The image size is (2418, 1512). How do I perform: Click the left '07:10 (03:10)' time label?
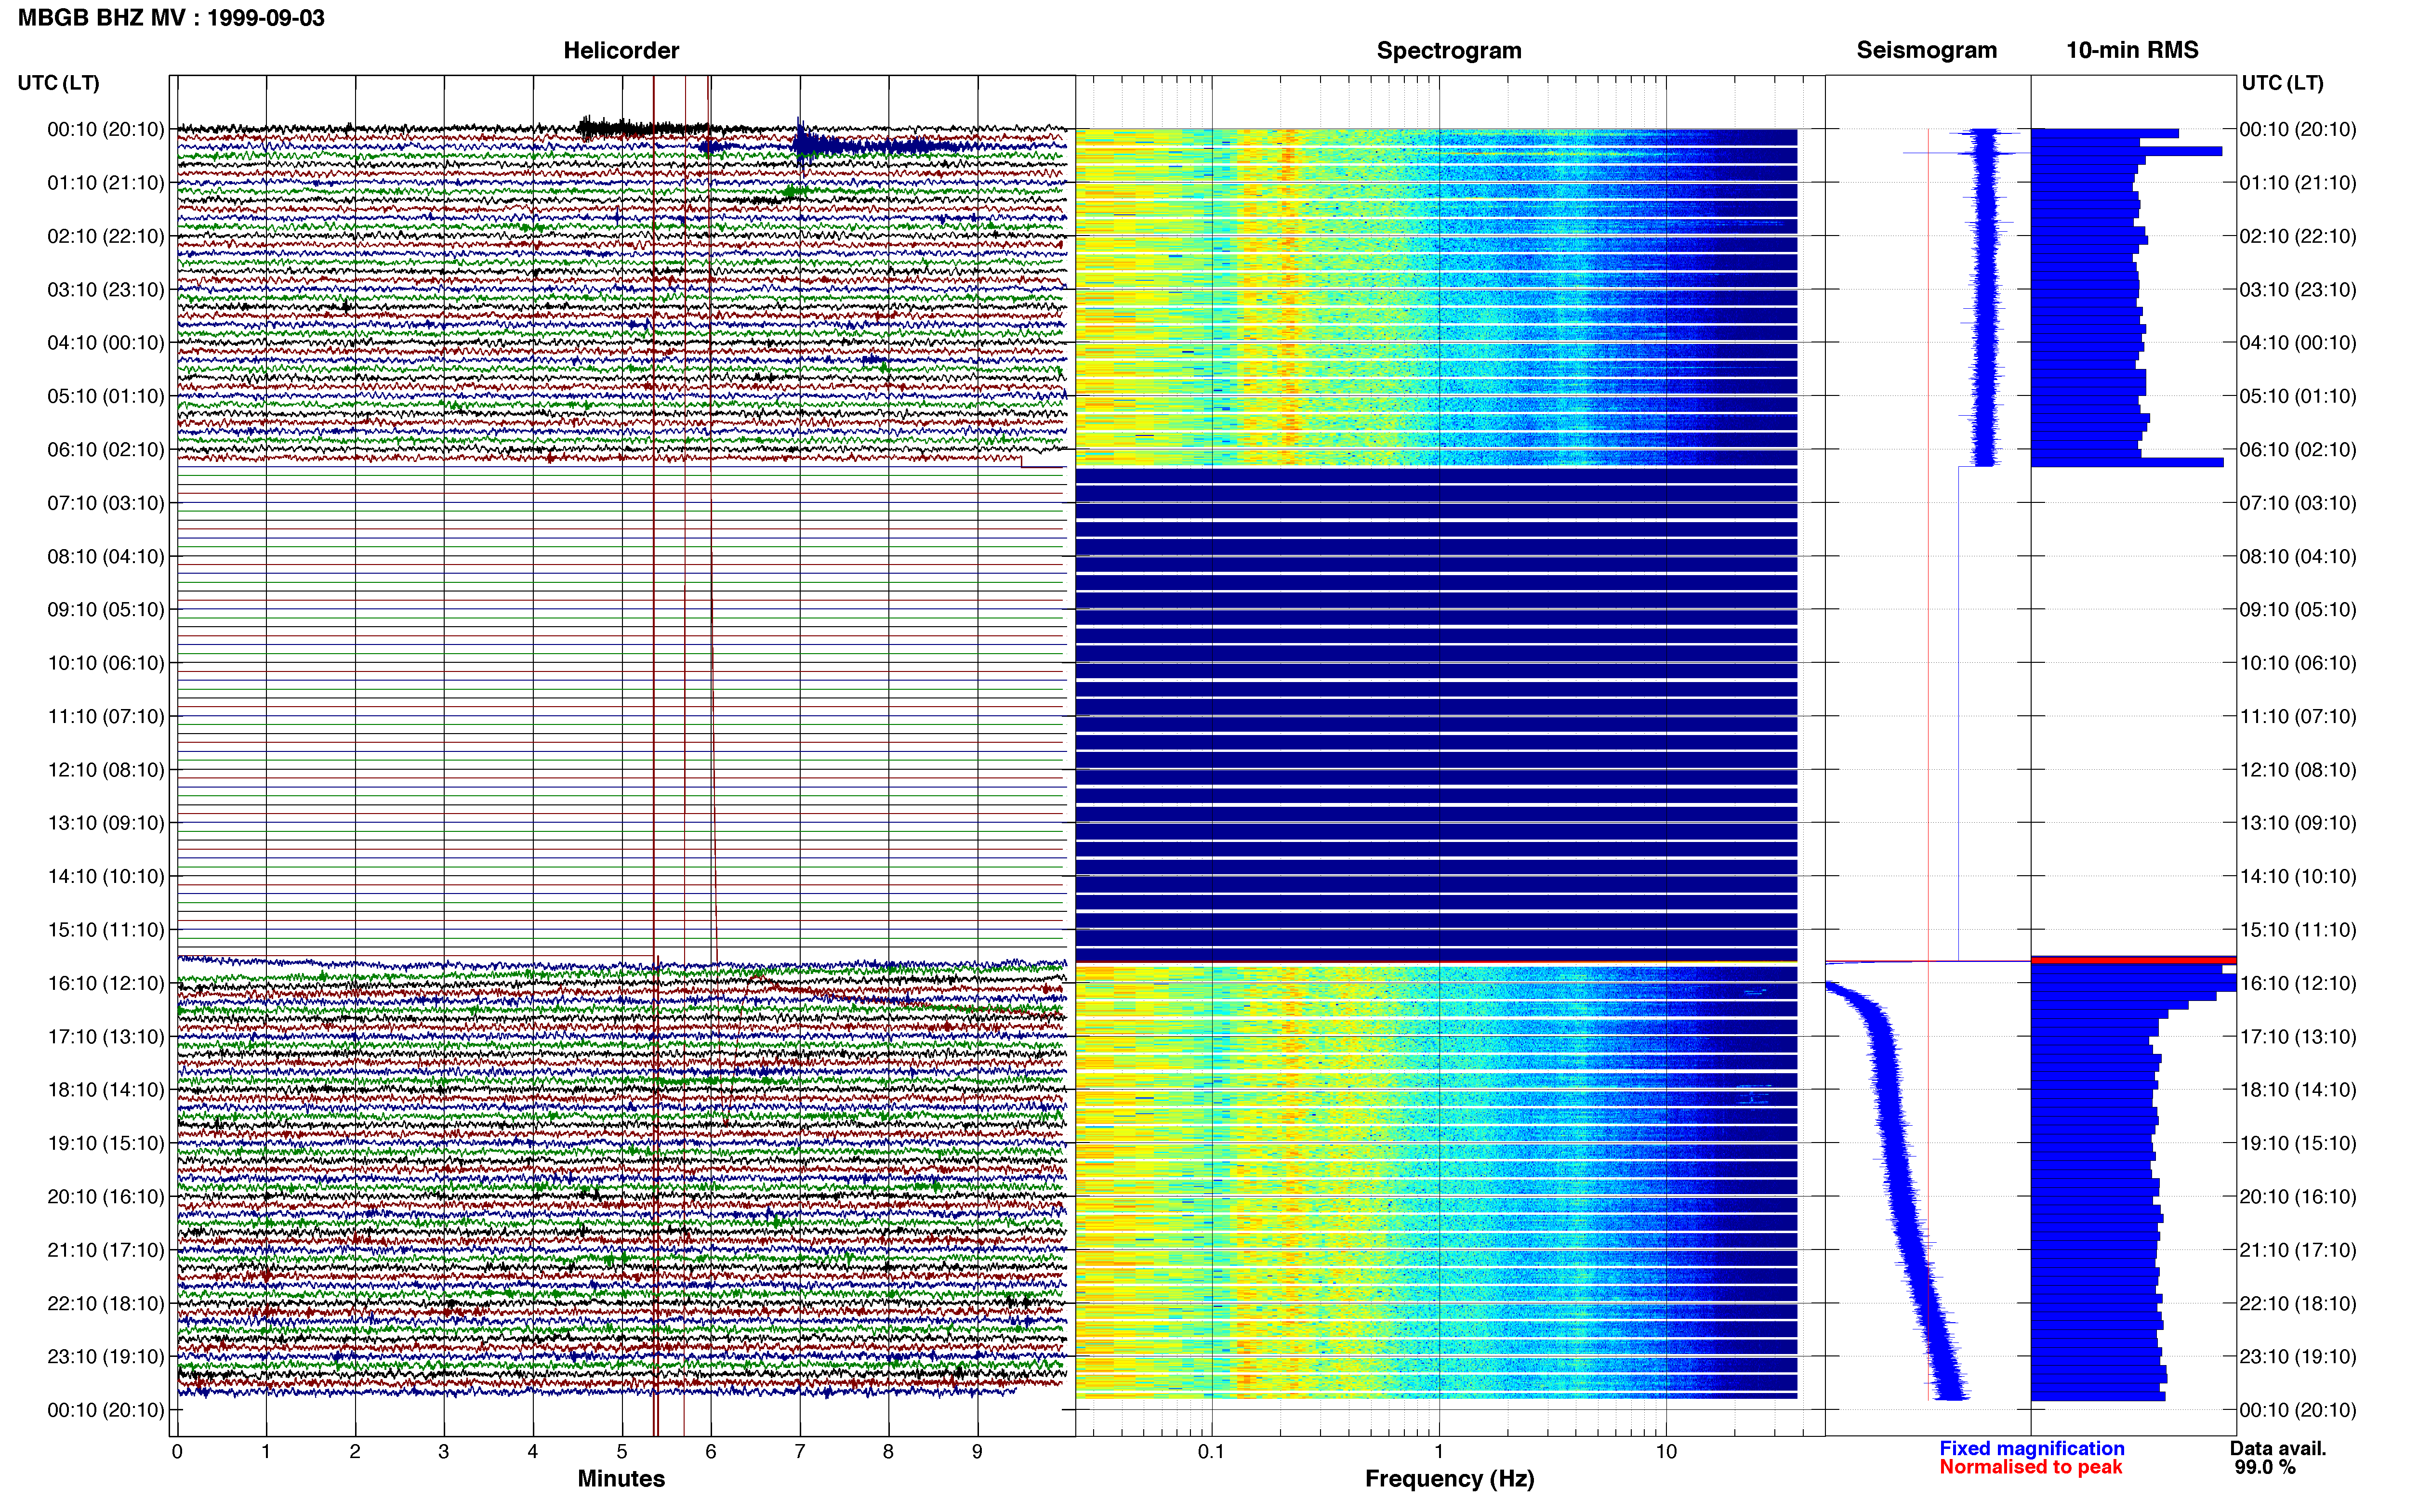(x=106, y=503)
